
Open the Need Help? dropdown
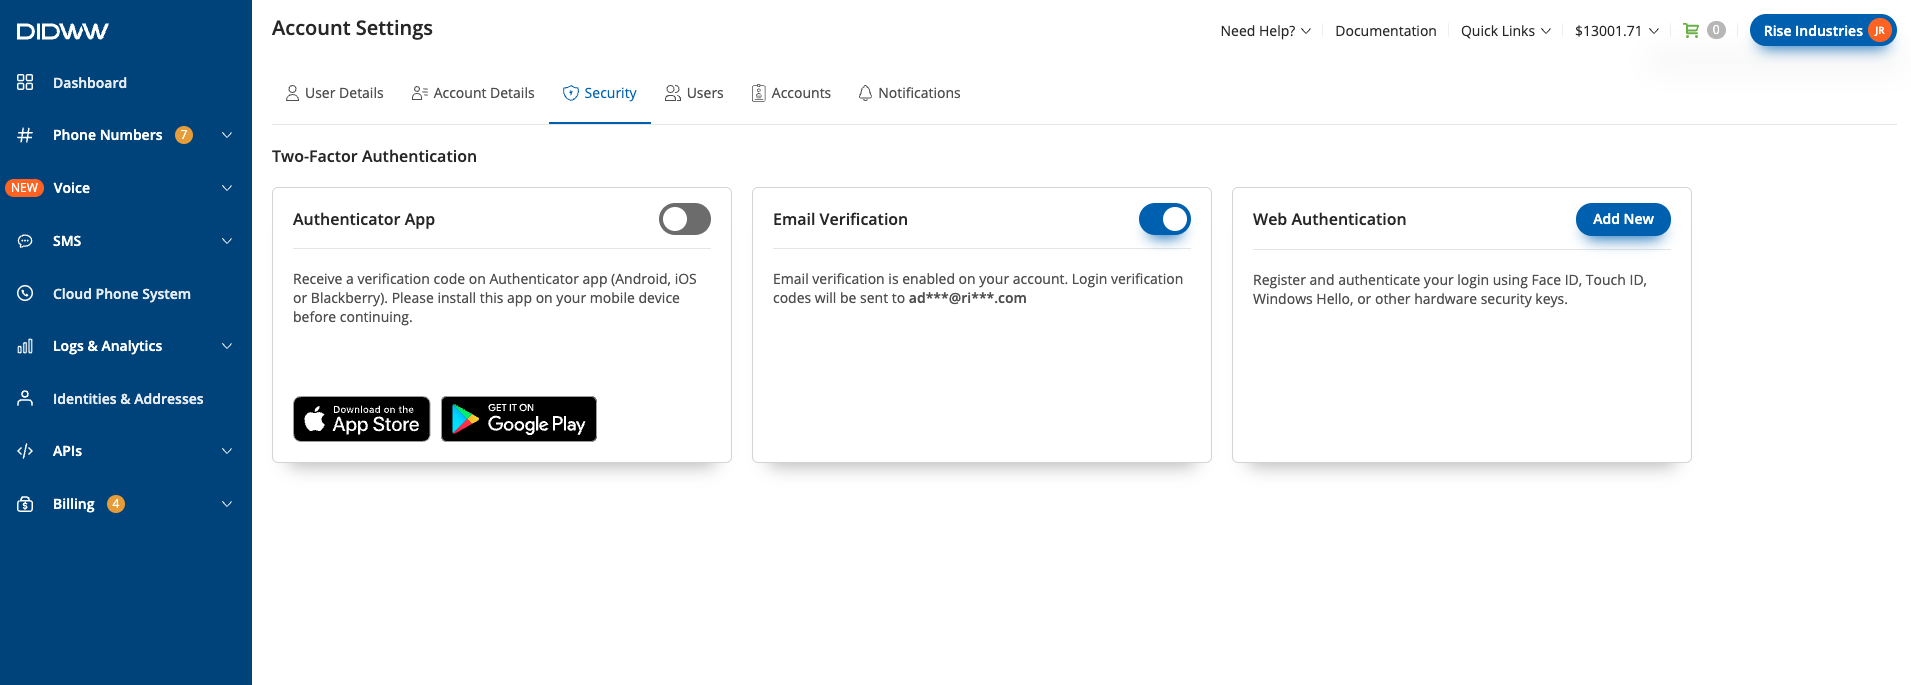1265,31
